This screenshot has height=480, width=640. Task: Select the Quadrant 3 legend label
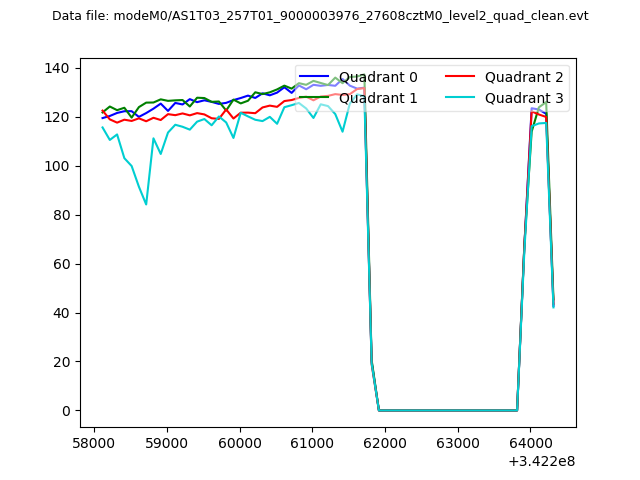click(x=524, y=98)
